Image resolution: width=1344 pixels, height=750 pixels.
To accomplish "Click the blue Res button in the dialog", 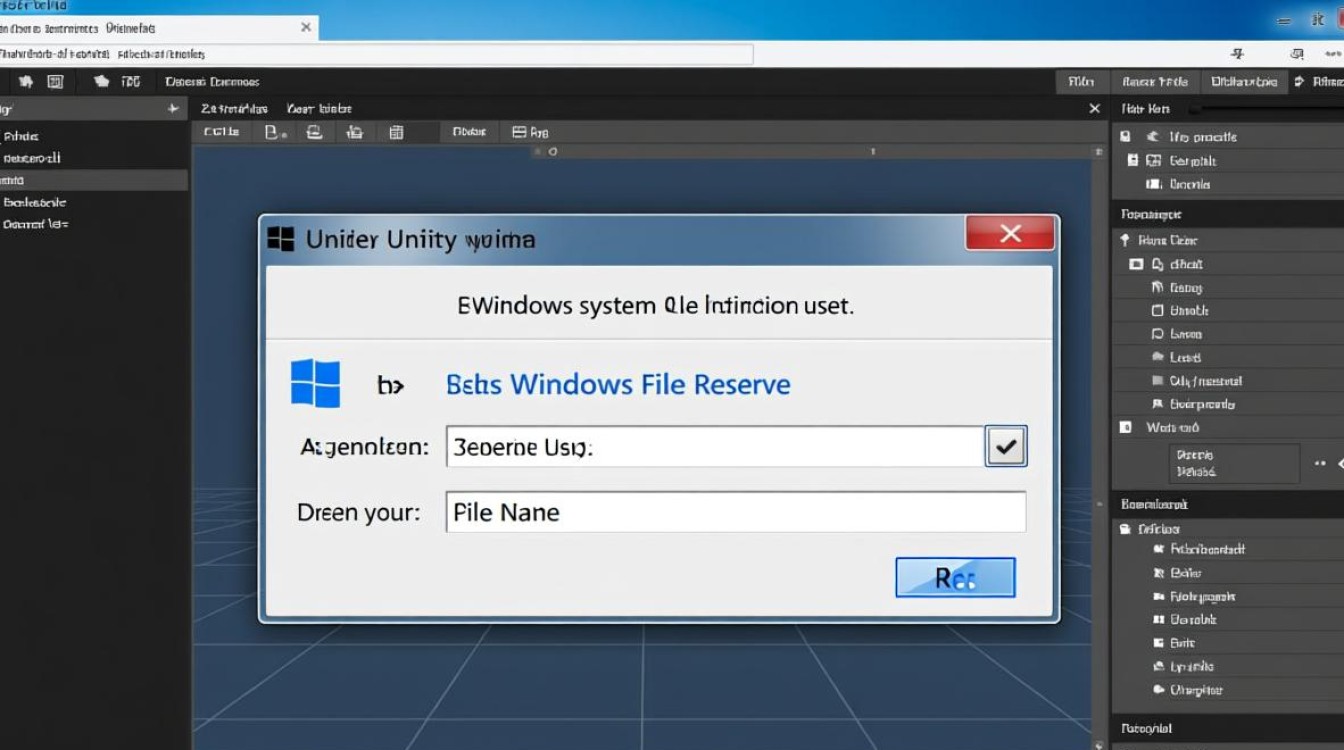I will [x=955, y=577].
